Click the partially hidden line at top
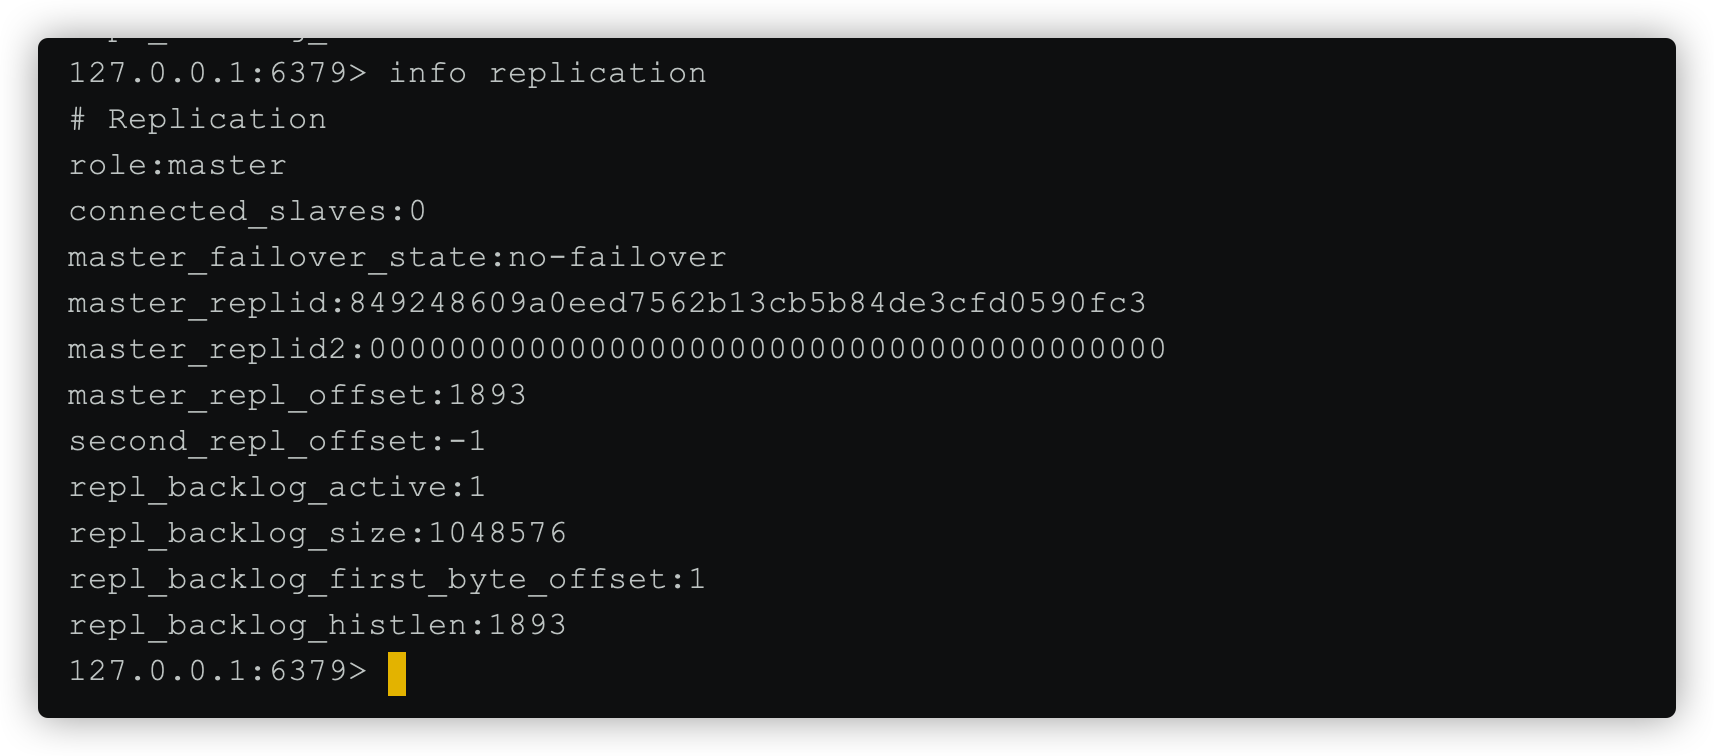 coord(200,42)
